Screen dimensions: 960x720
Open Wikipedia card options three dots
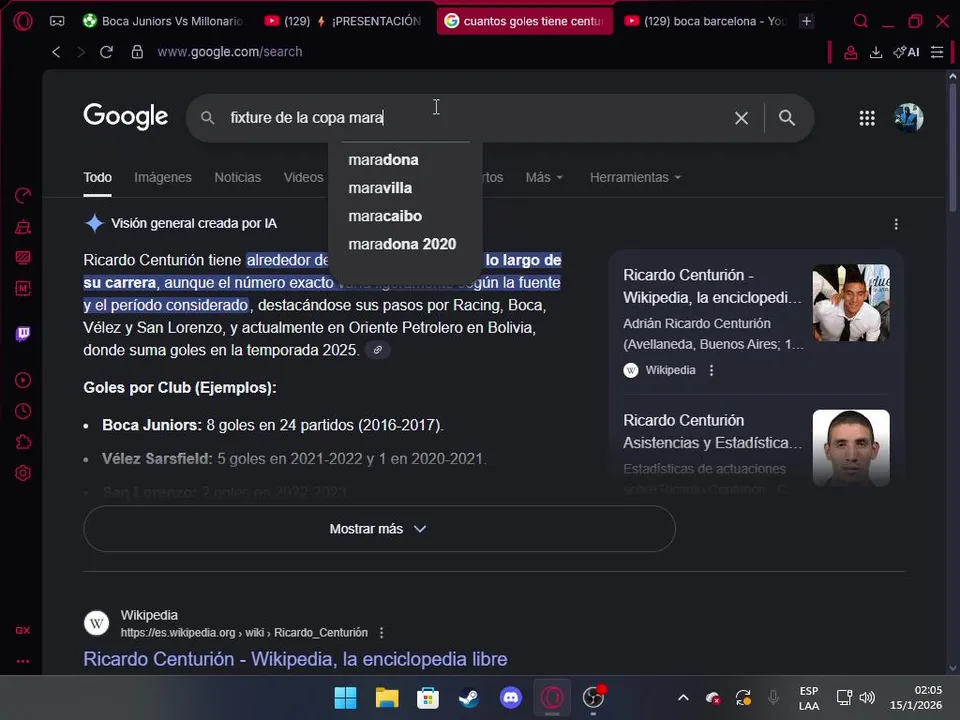pos(711,370)
